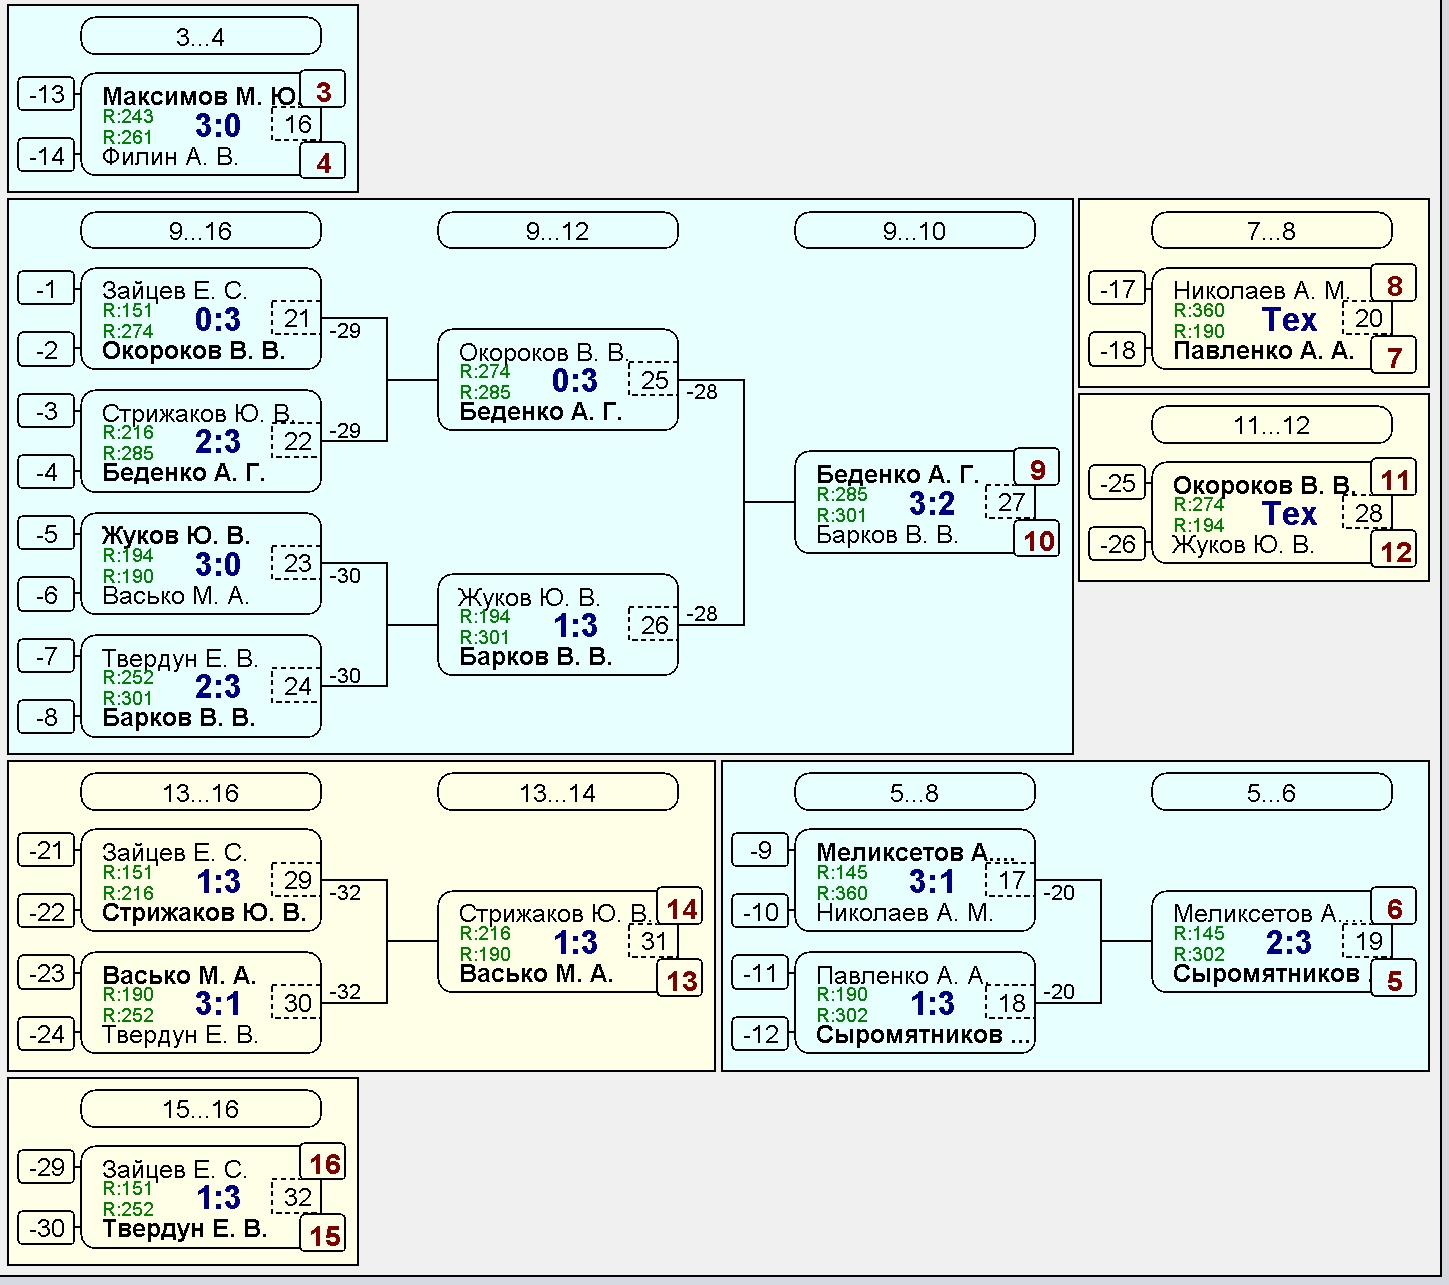The height and width of the screenshot is (1285, 1449).
Task: Click the place 7 badge
Action: (1394, 356)
